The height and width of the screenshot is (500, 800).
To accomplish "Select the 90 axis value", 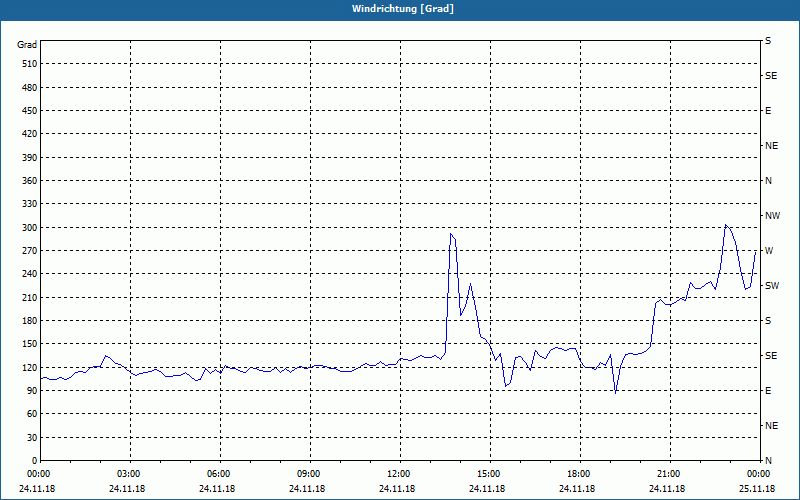I will pyautogui.click(x=32, y=391).
